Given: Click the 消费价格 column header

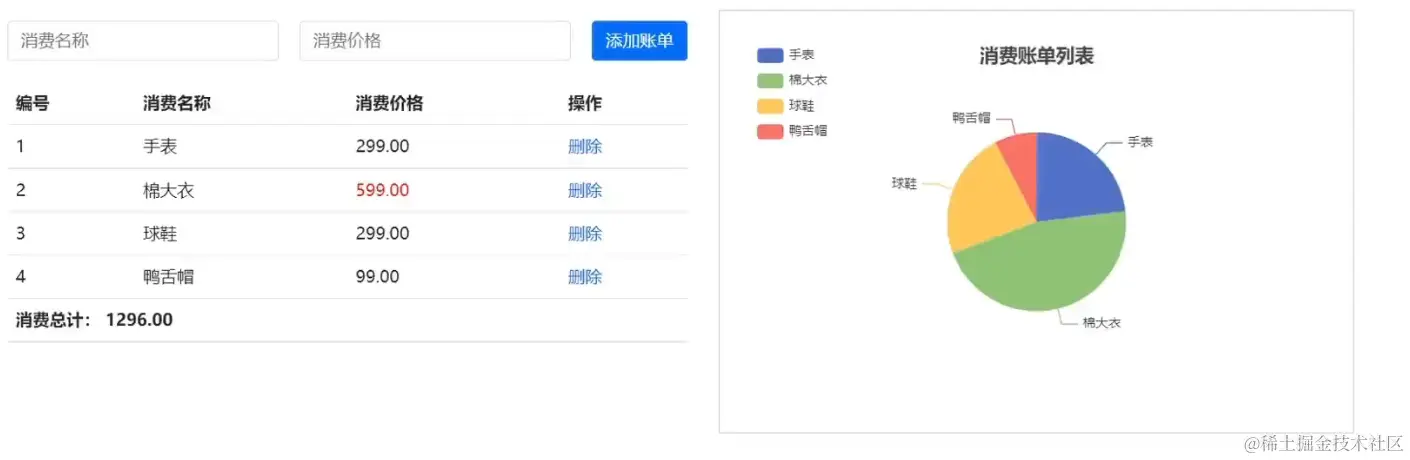Looking at the screenshot, I should point(389,104).
